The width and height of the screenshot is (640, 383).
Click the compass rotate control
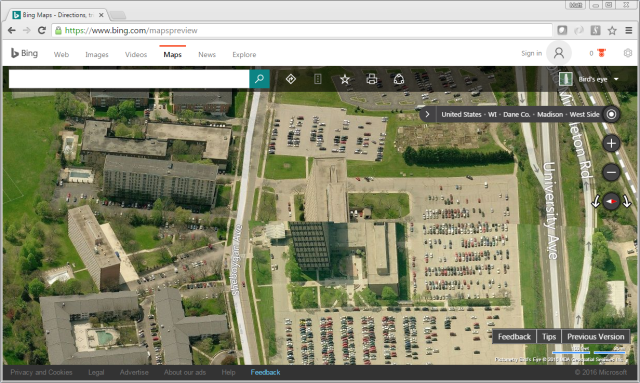coord(611,201)
